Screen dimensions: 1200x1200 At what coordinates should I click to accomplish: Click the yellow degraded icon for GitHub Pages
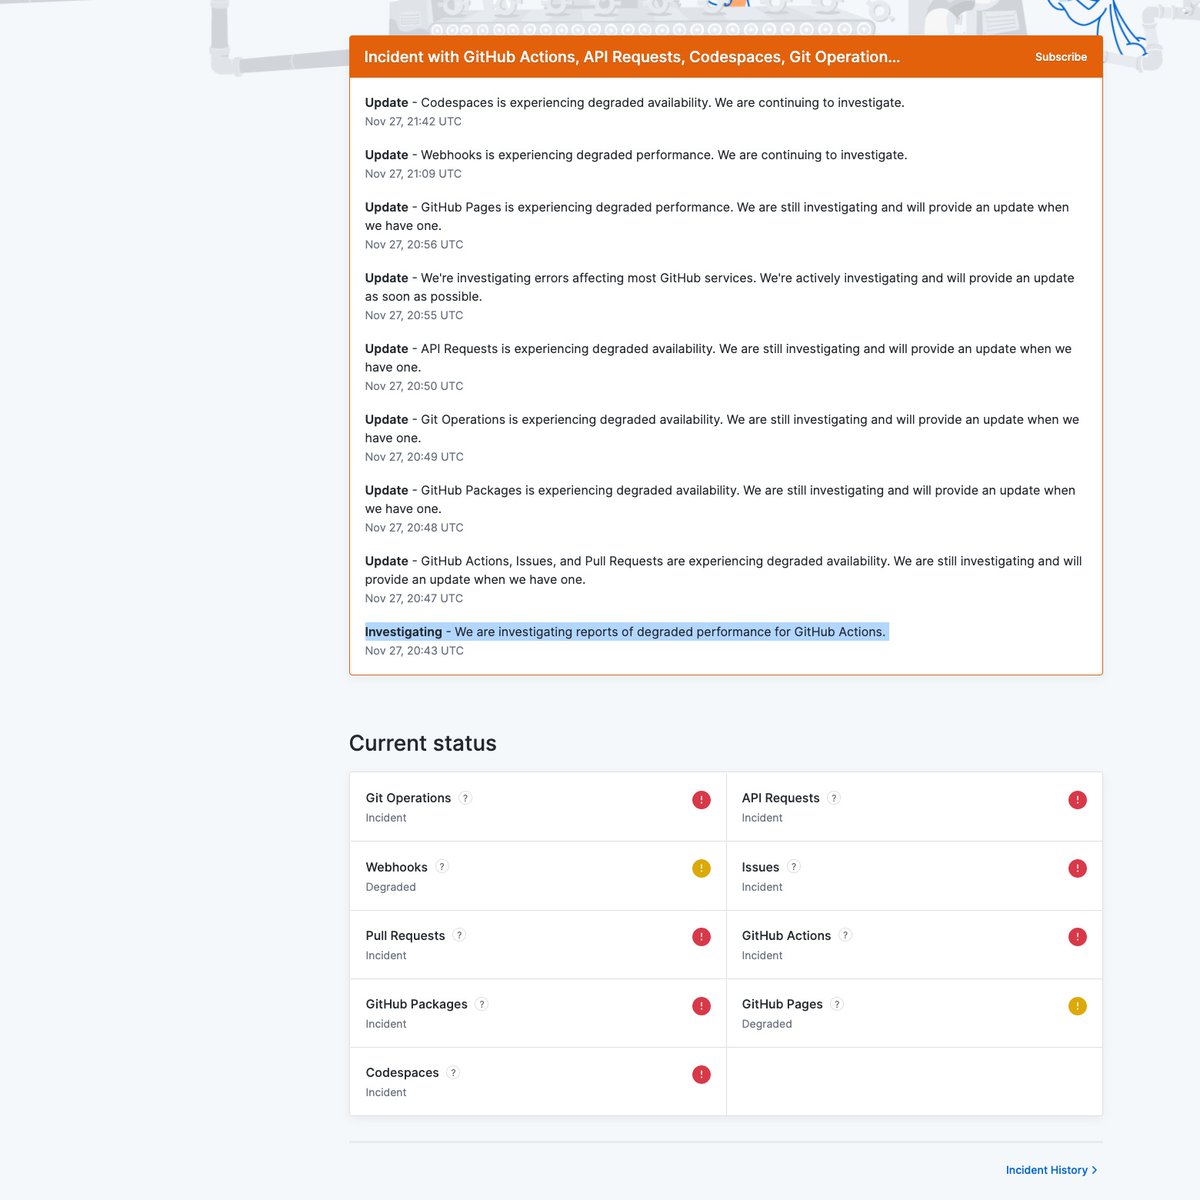pyautogui.click(x=1078, y=1006)
